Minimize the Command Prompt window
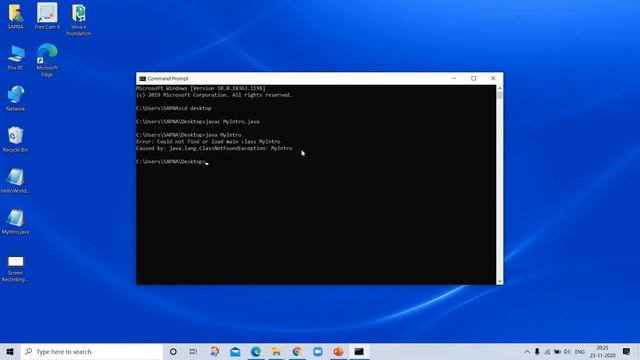 tap(454, 78)
